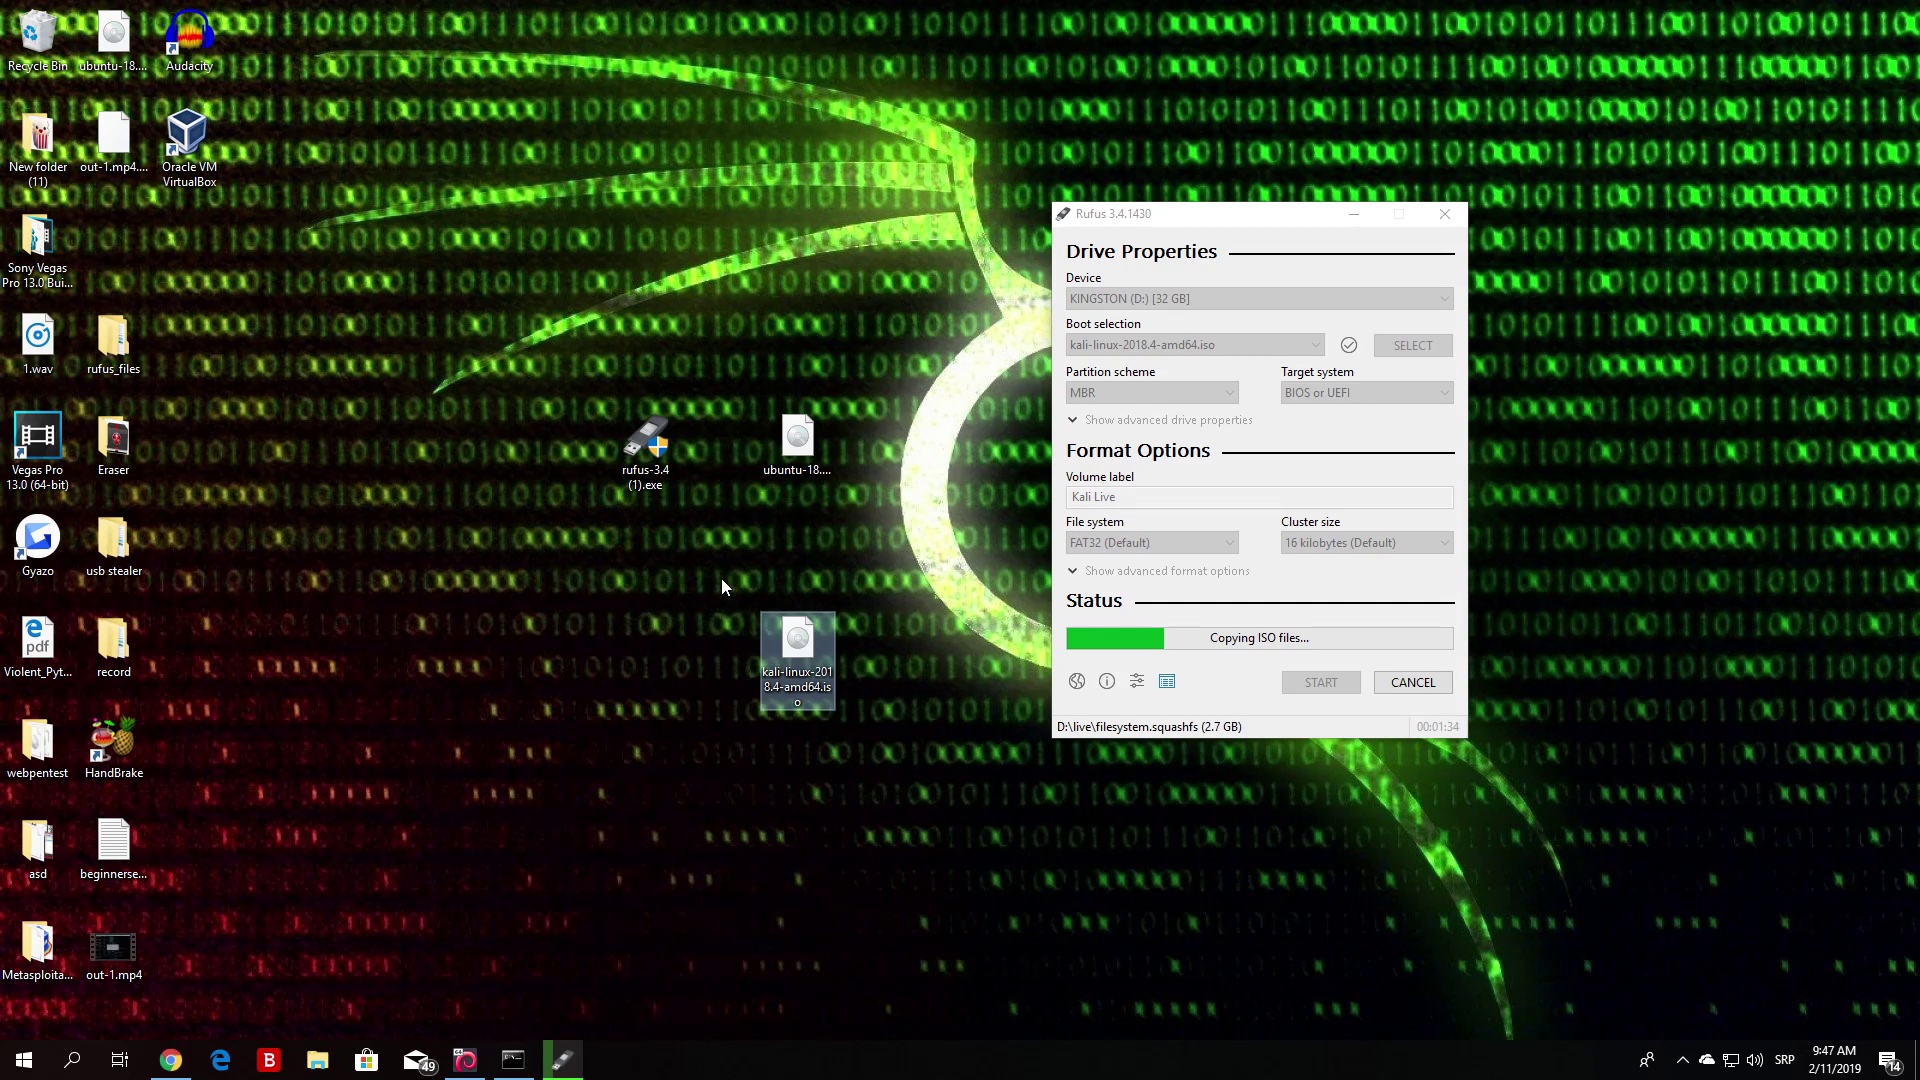Click the Copying ISO files progress bar
This screenshot has height=1080, width=1920.
1259,638
